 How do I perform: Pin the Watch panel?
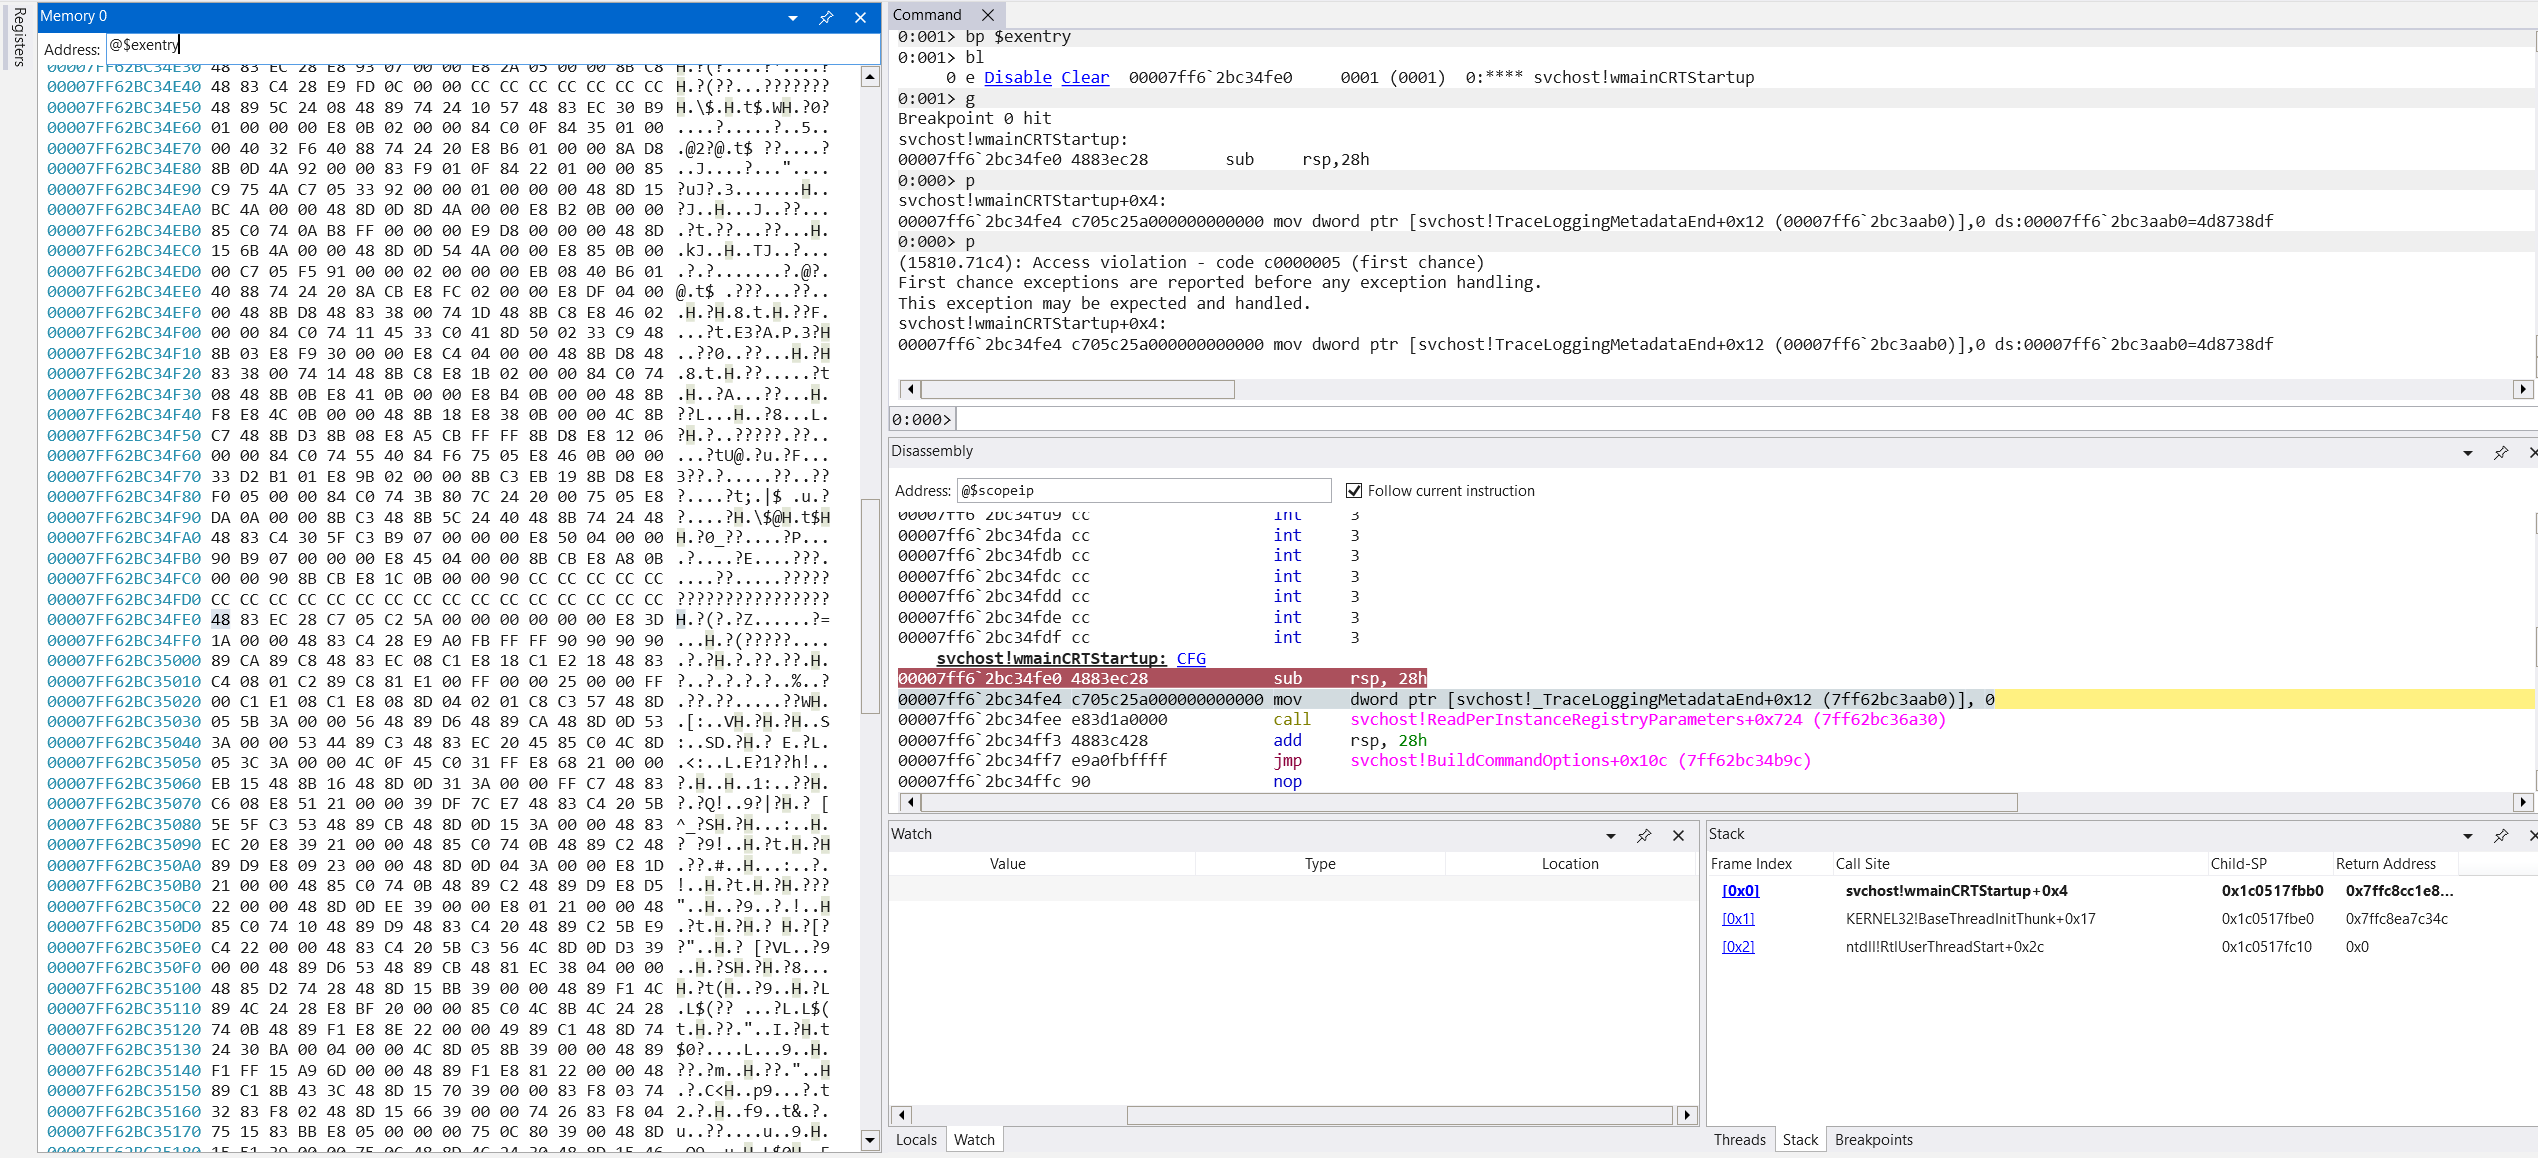point(1644,835)
